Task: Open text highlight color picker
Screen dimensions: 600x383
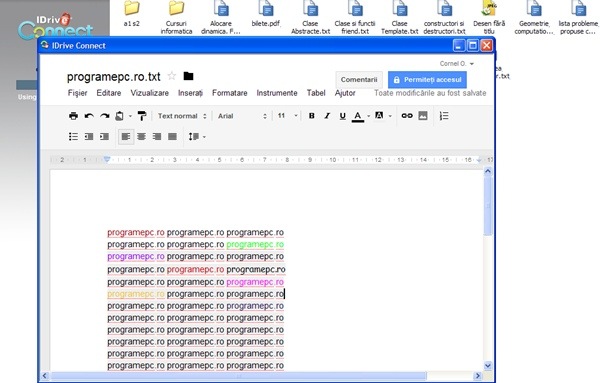Action: pos(379,116)
